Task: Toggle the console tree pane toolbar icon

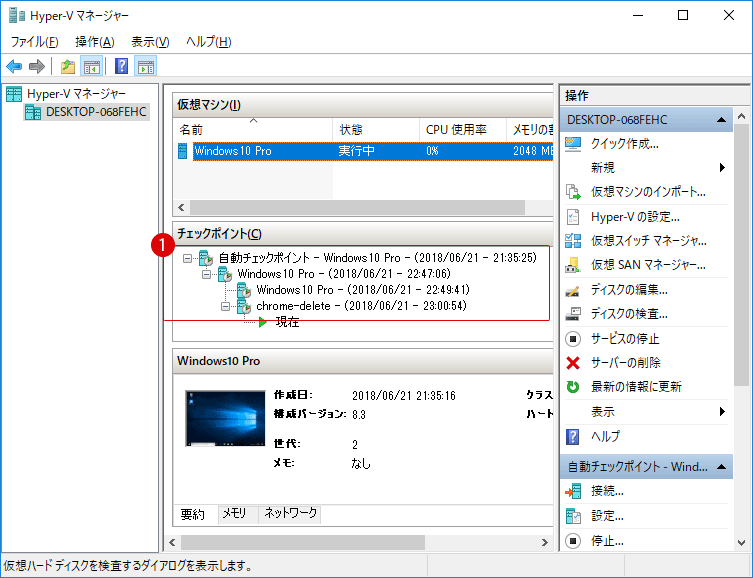Action: tap(92, 66)
